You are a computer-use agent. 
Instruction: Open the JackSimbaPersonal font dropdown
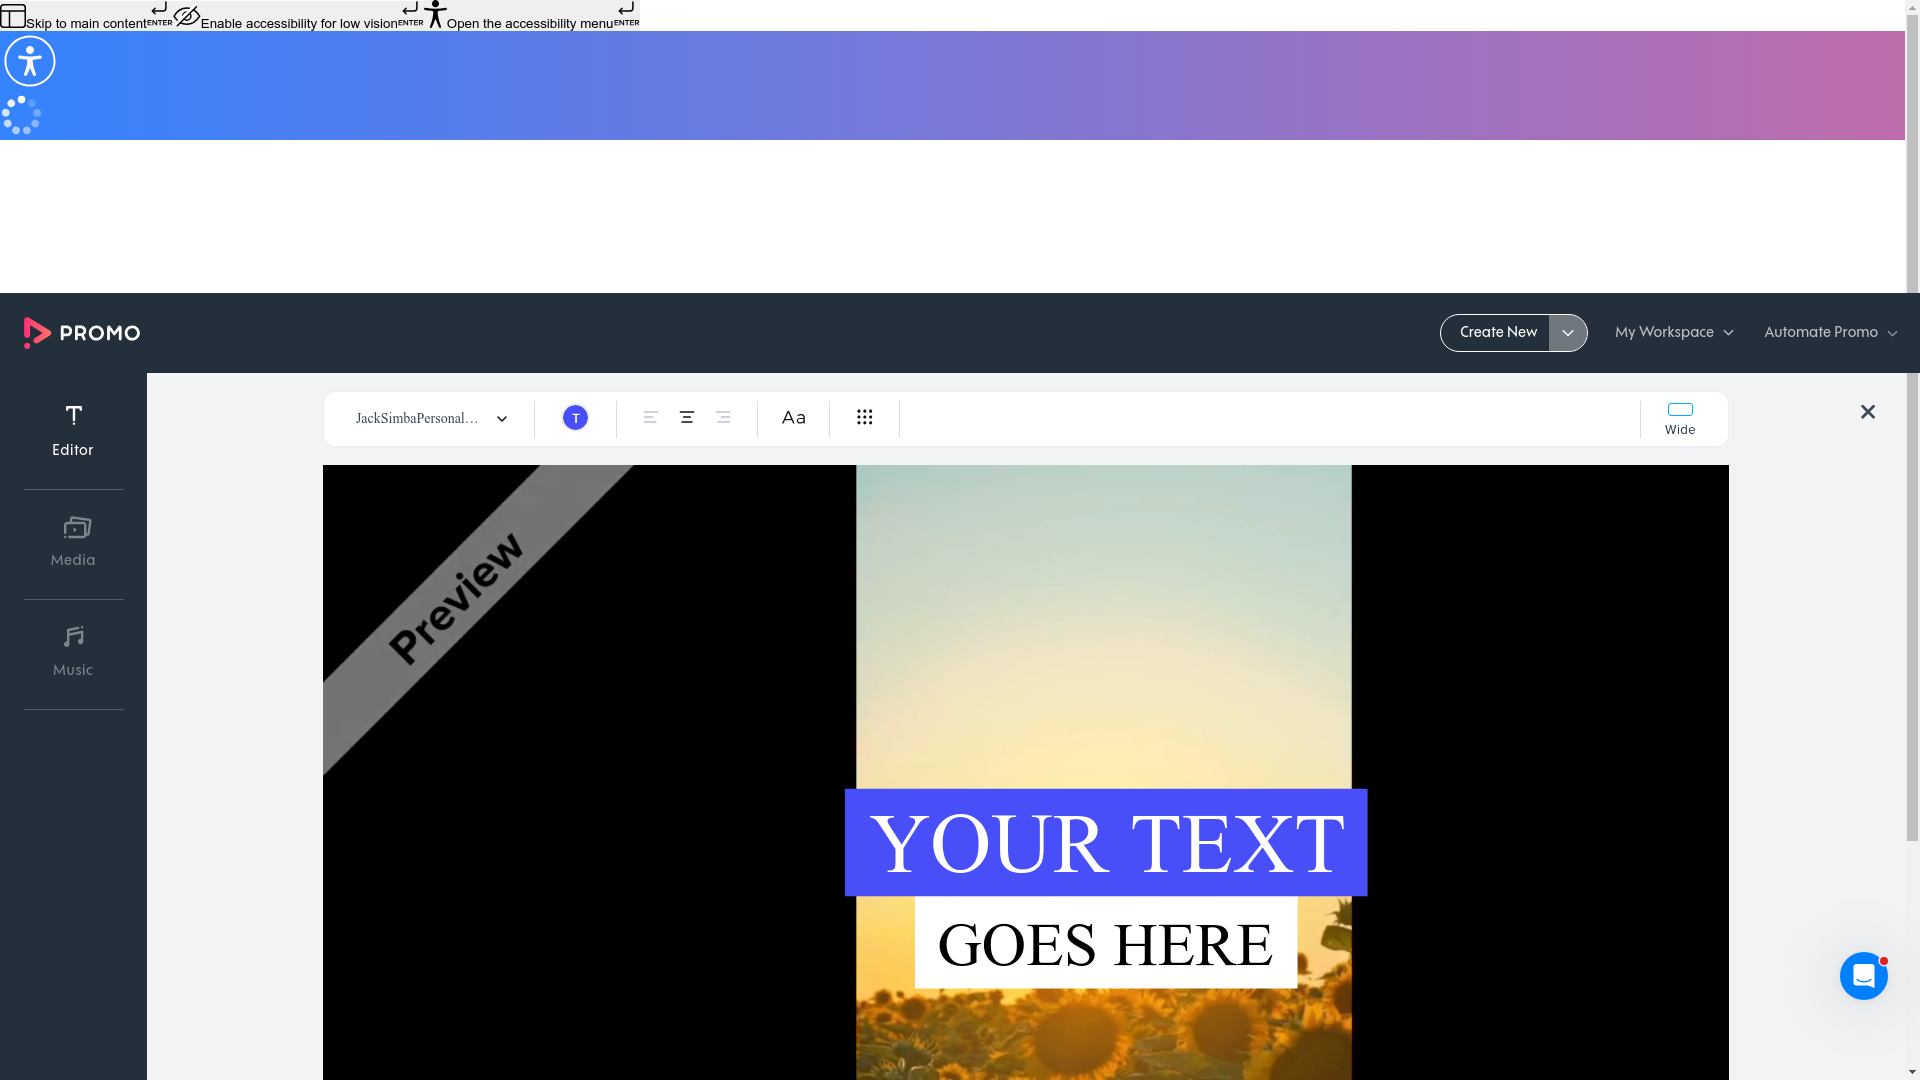point(430,418)
